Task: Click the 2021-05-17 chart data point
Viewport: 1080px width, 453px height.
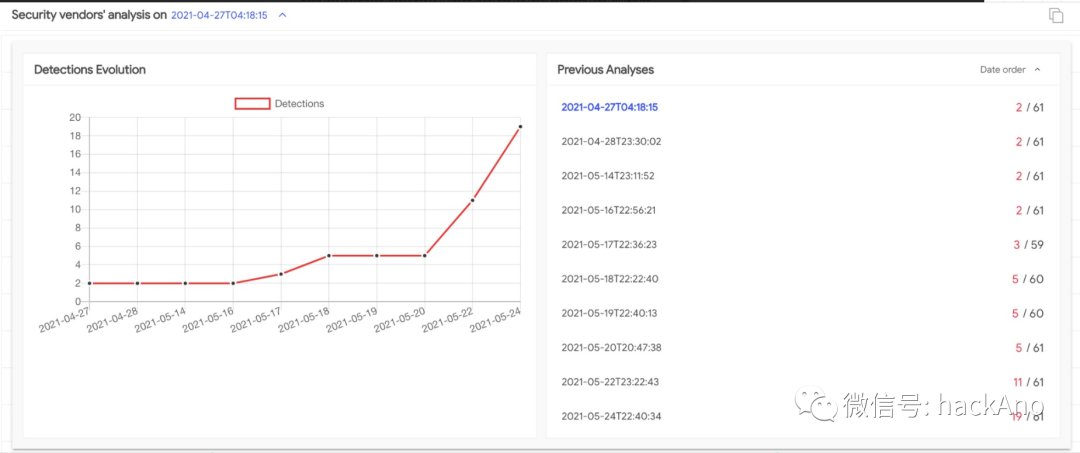Action: [281, 274]
